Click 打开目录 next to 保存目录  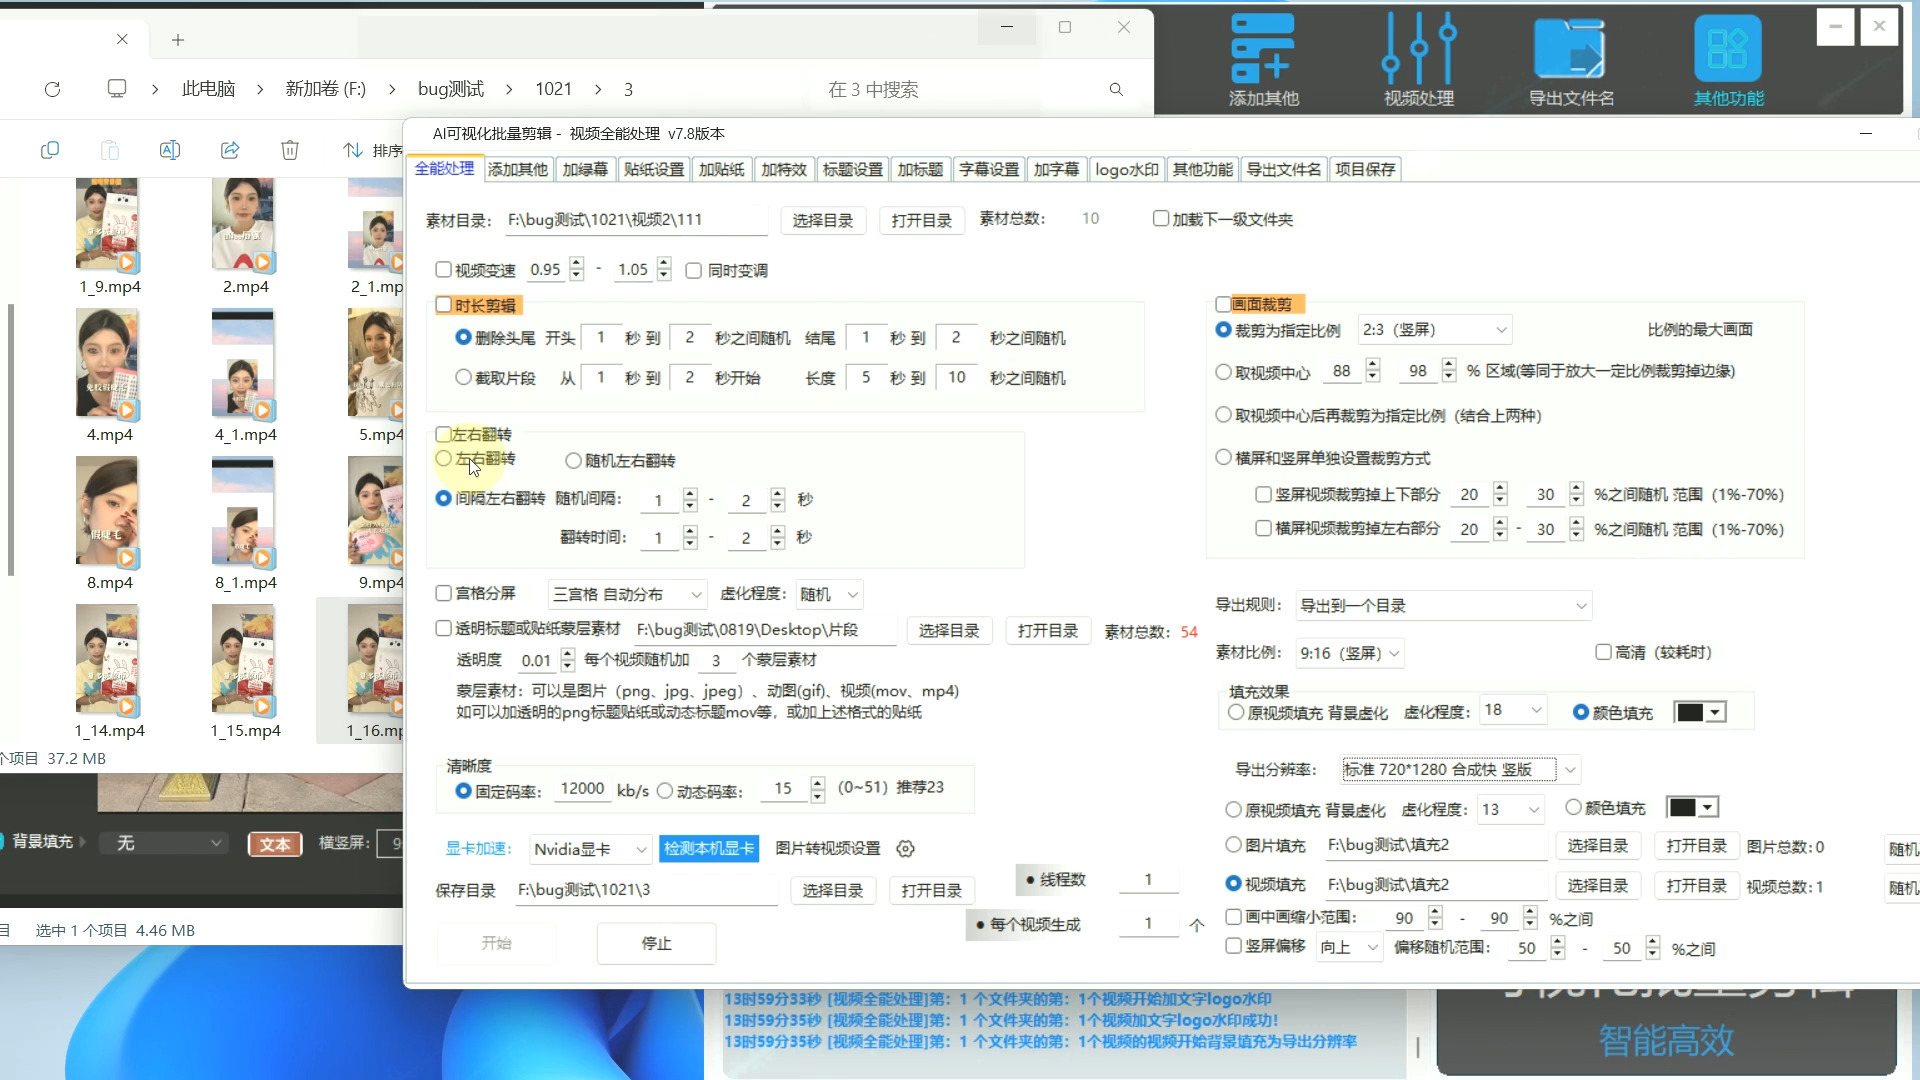coord(932,890)
